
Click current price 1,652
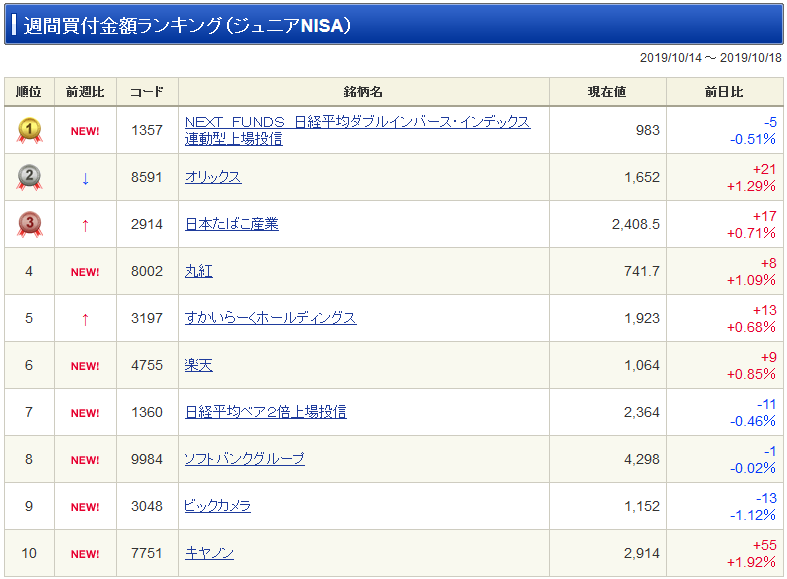click(642, 178)
